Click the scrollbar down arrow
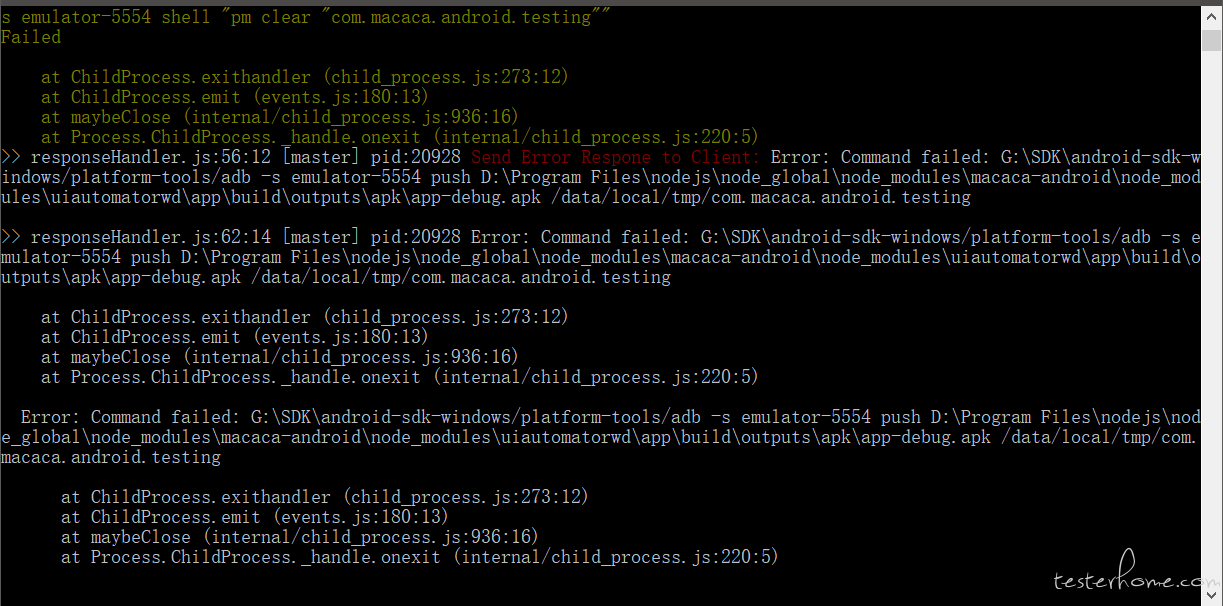 [1211, 596]
